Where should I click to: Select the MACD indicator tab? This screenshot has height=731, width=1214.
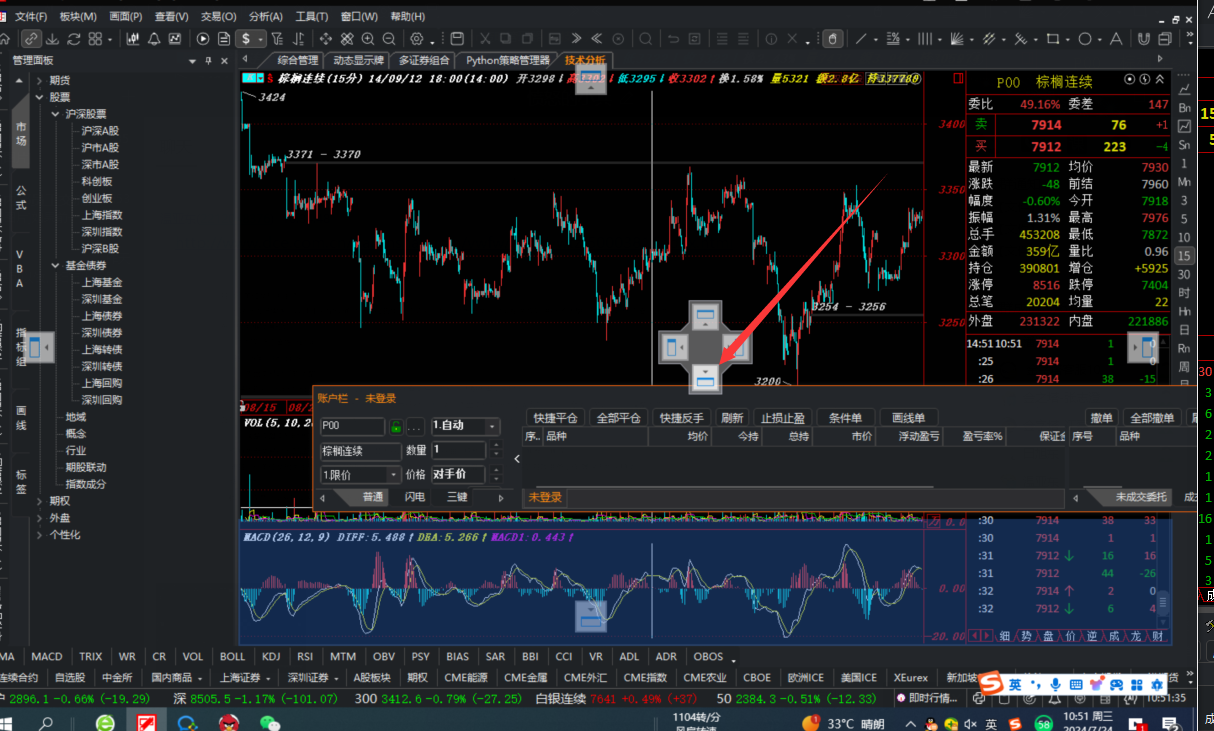coord(46,657)
